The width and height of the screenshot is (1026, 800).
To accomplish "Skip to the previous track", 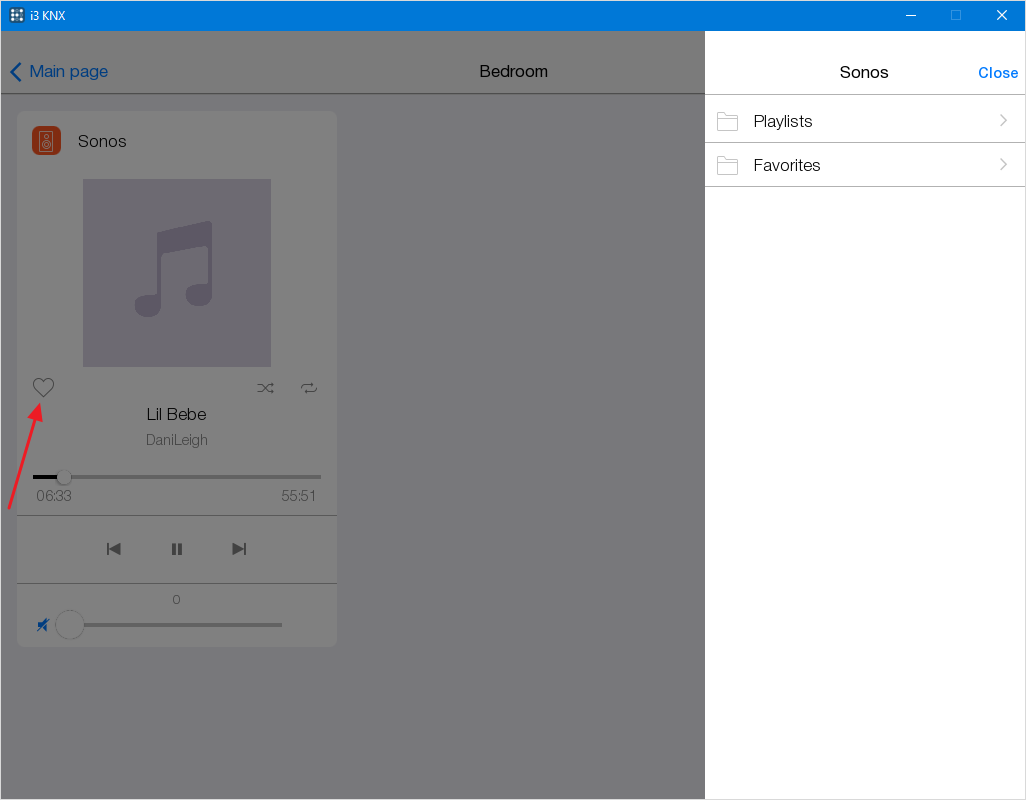I will [x=114, y=549].
